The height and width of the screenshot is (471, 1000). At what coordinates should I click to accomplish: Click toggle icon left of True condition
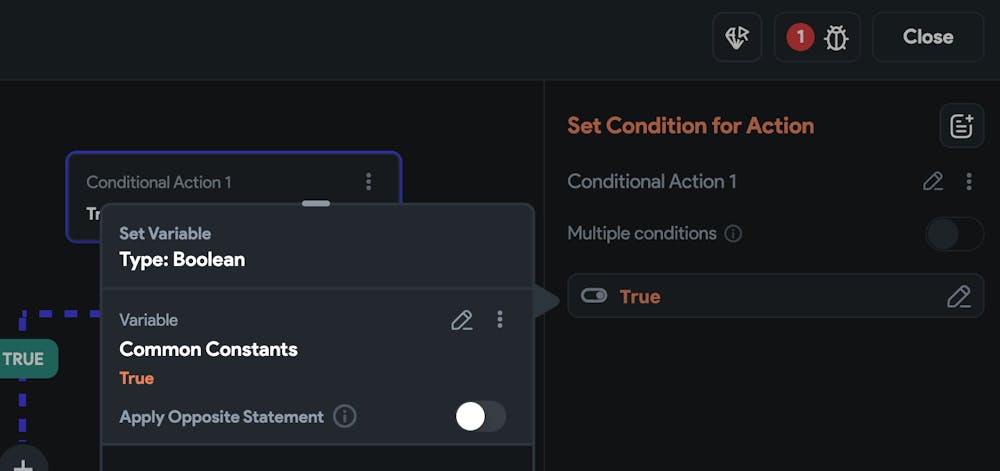pos(594,296)
